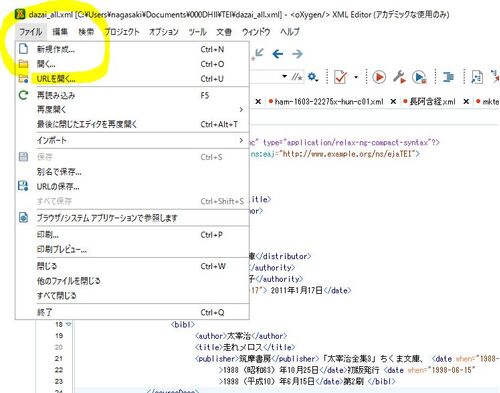Click the 筑摩書房 publisher text
500x393 pixels.
point(255,359)
